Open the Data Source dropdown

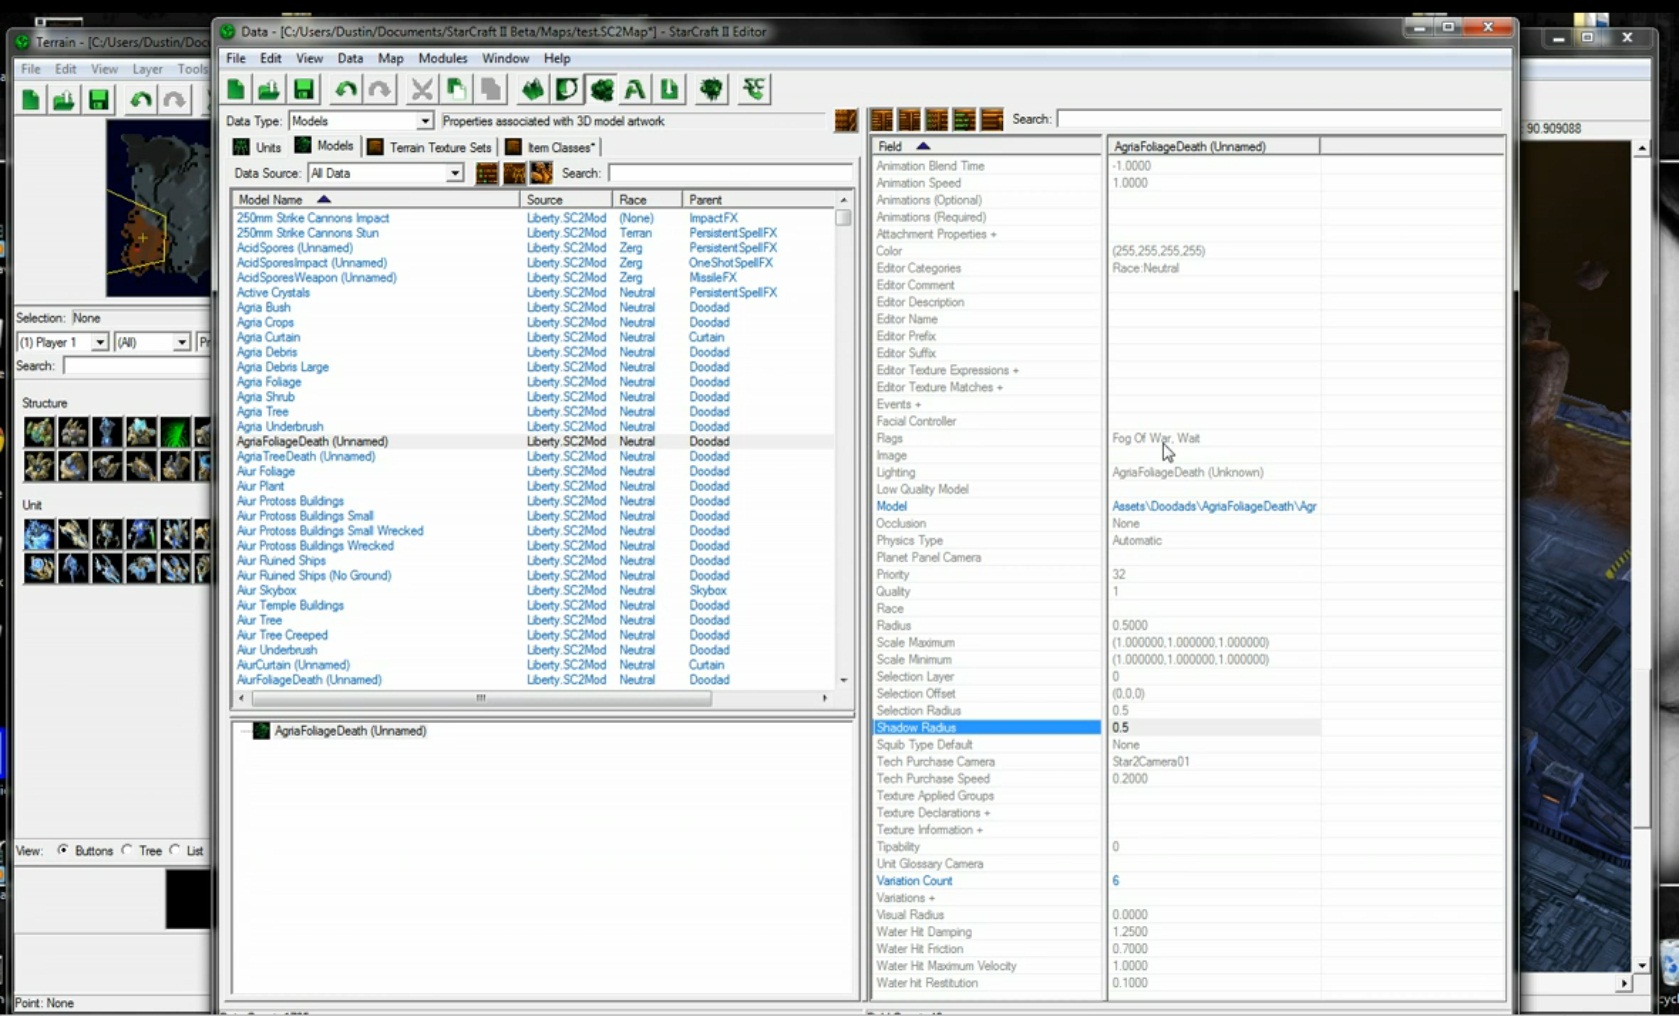click(454, 173)
